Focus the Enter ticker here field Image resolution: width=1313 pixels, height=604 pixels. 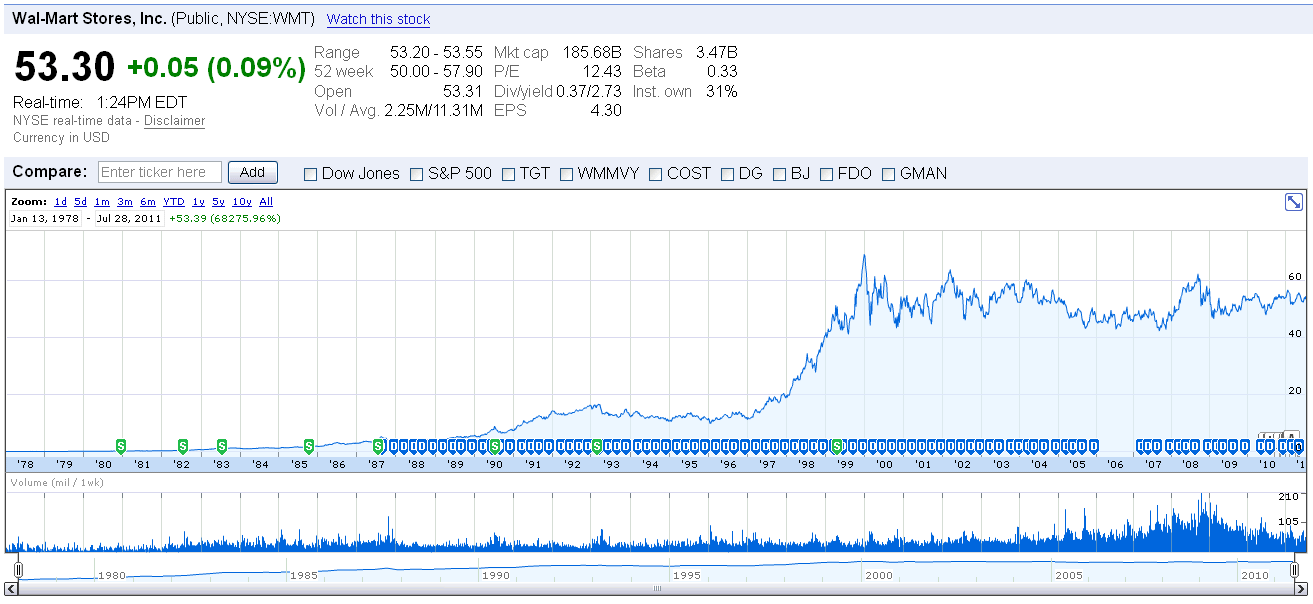tap(160, 172)
